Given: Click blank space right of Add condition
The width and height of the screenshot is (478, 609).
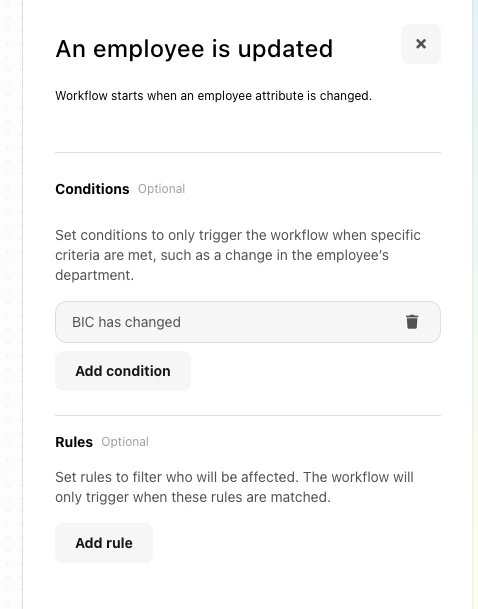Looking at the screenshot, I should pyautogui.click(x=315, y=371).
